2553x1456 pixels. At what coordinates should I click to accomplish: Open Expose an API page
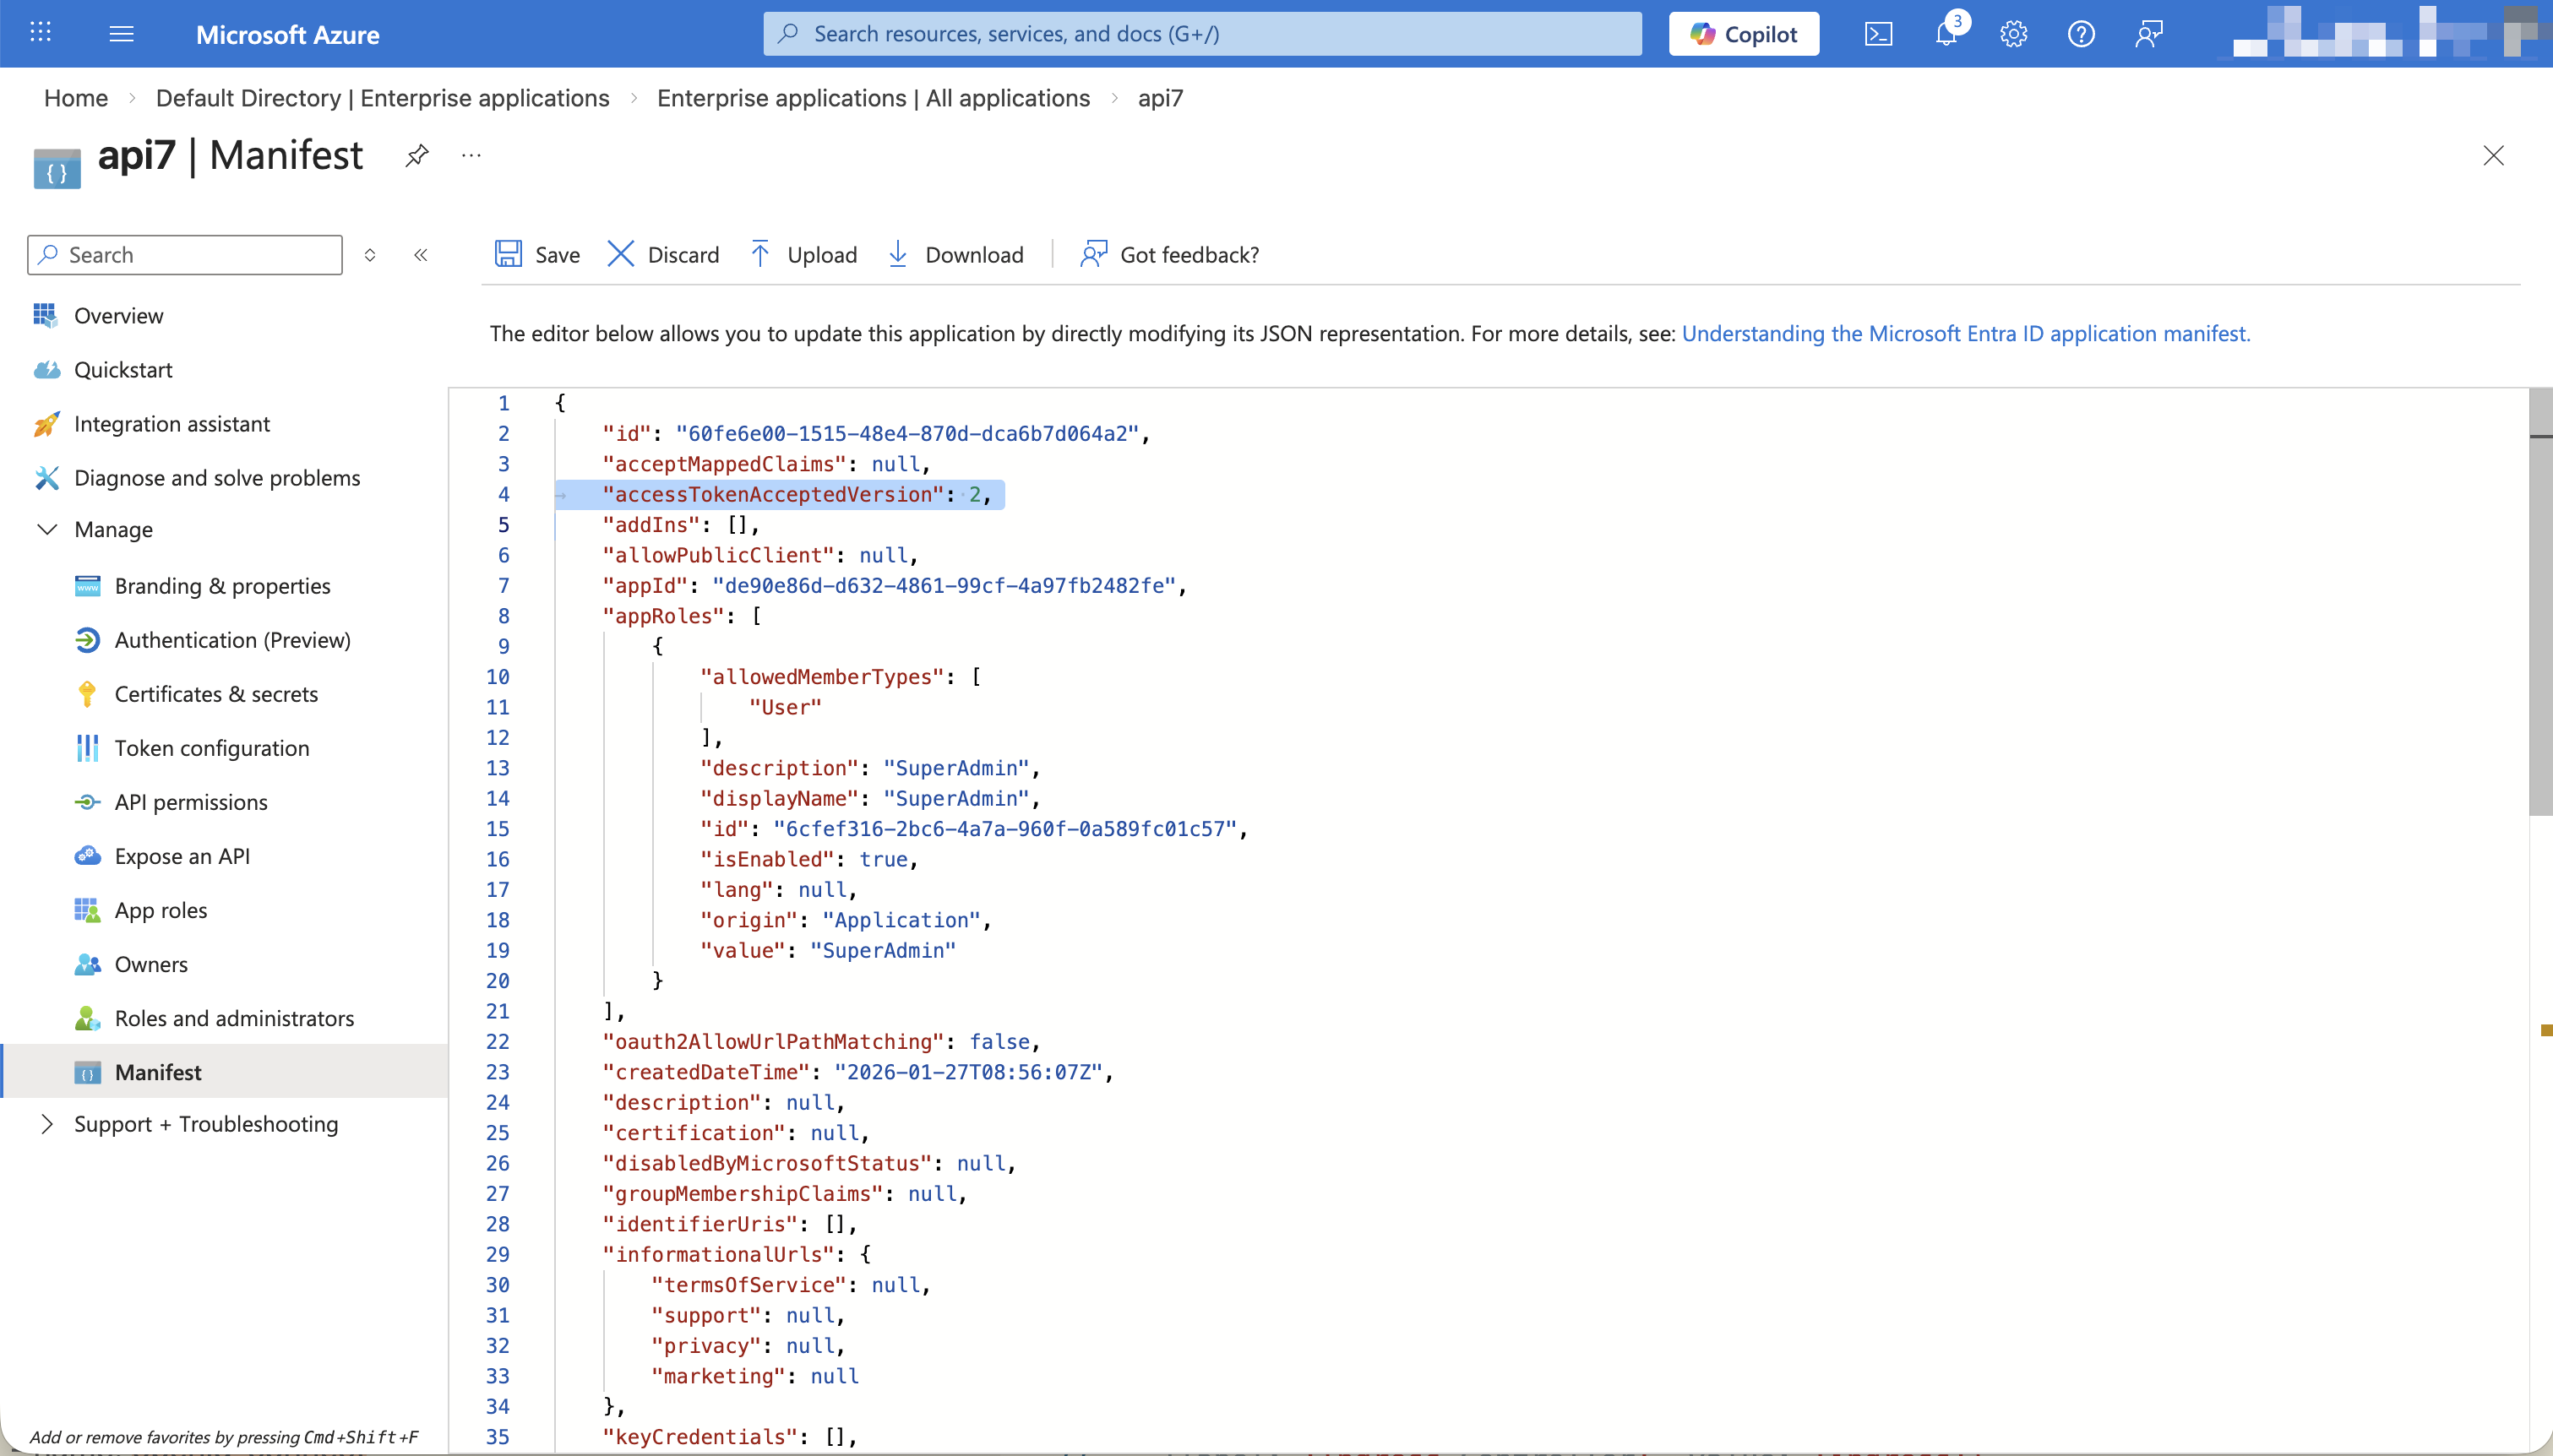click(x=182, y=856)
